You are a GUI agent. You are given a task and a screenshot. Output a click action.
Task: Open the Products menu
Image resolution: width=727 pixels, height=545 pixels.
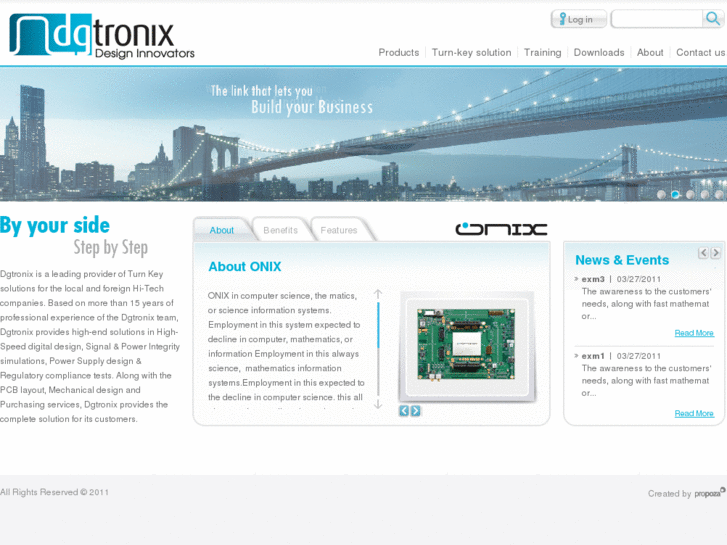[x=399, y=52]
